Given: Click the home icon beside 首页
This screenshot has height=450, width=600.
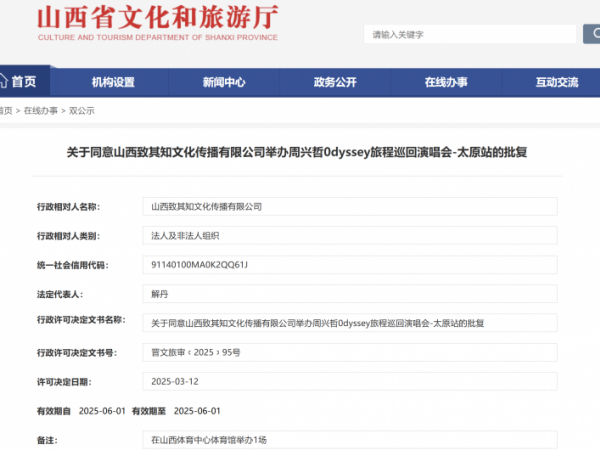Looking at the screenshot, I should coord(3,82).
